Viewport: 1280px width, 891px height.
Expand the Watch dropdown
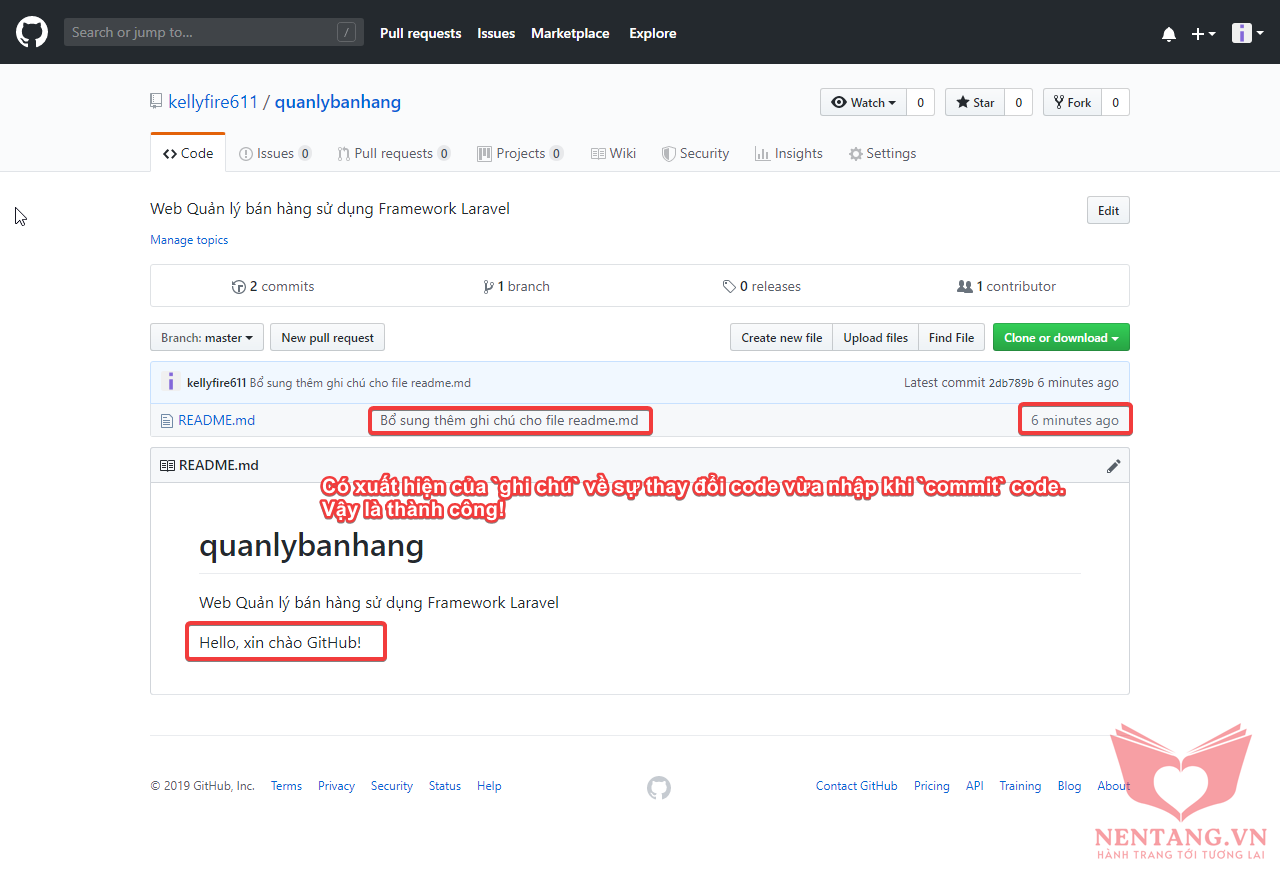tap(863, 102)
